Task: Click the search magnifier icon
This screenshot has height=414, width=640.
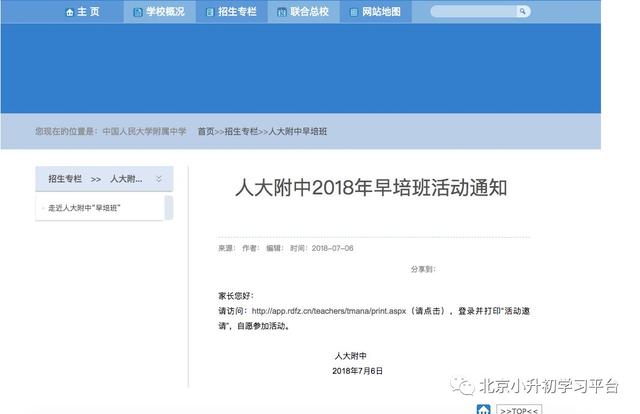Action: (522, 12)
